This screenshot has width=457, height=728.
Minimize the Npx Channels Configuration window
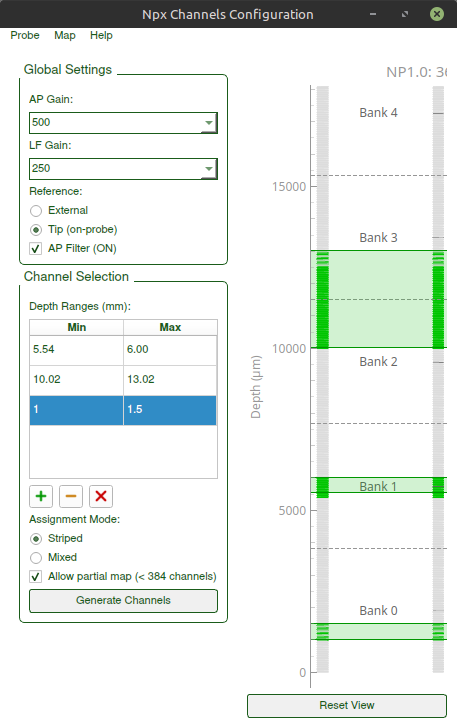point(372,14)
